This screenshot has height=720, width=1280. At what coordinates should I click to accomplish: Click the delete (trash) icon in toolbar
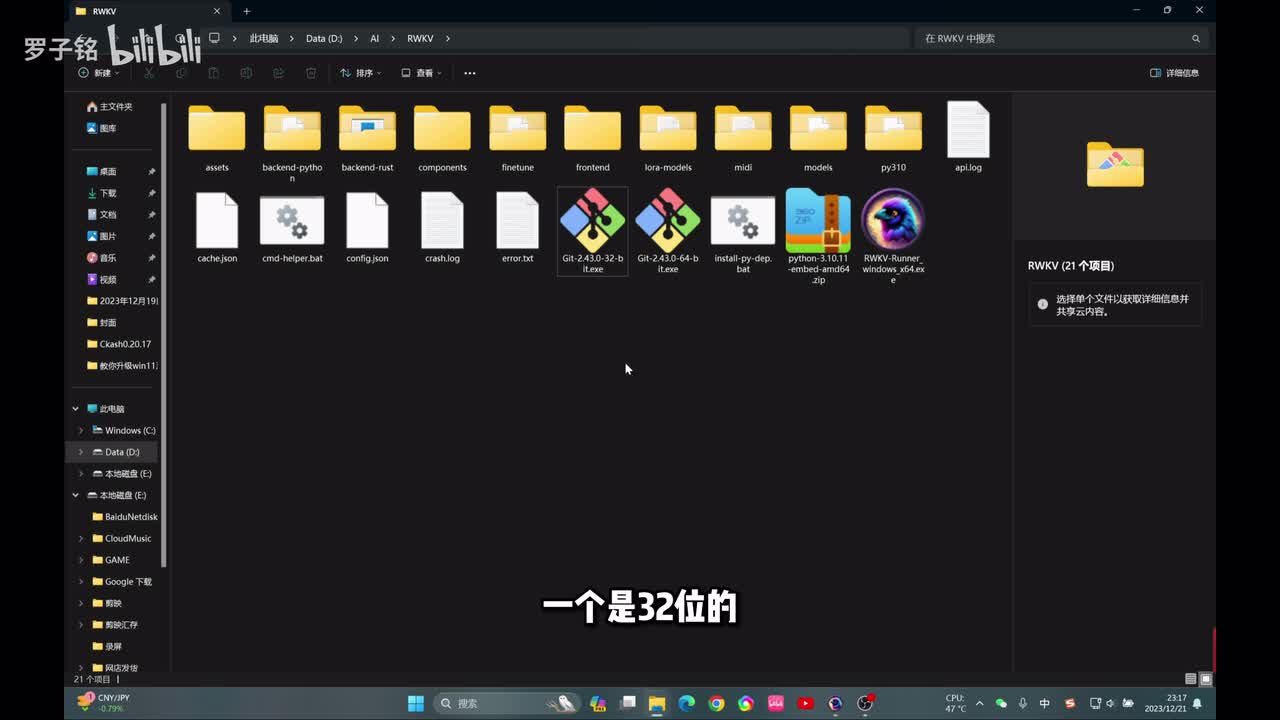click(311, 73)
